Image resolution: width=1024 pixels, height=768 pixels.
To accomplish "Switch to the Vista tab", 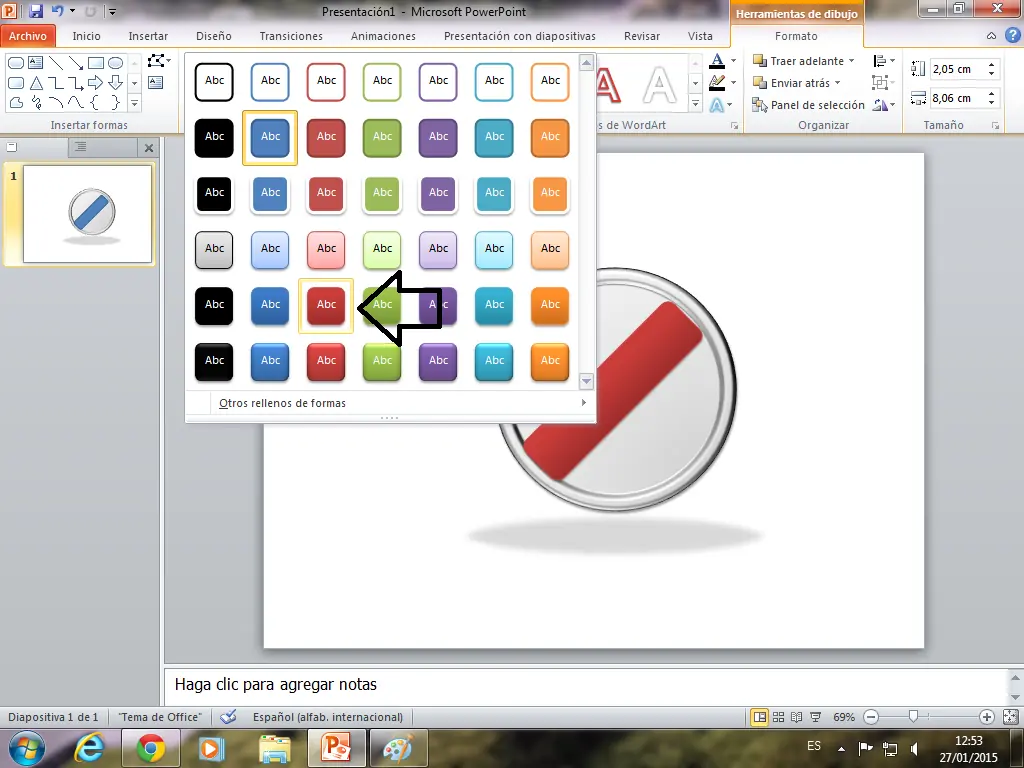I will (x=700, y=36).
